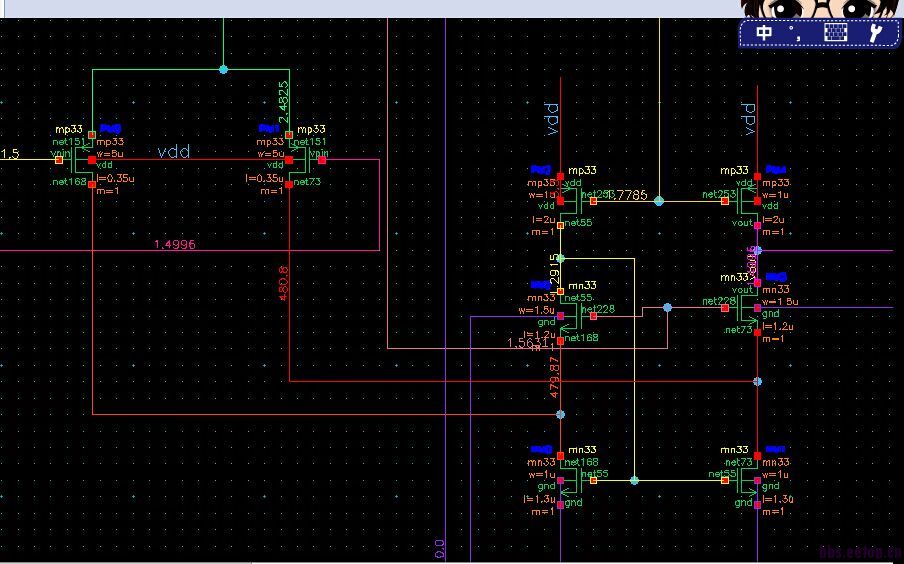
Task: Click the l=0.35u parameter of the left PMOS
Action: [x=116, y=179]
